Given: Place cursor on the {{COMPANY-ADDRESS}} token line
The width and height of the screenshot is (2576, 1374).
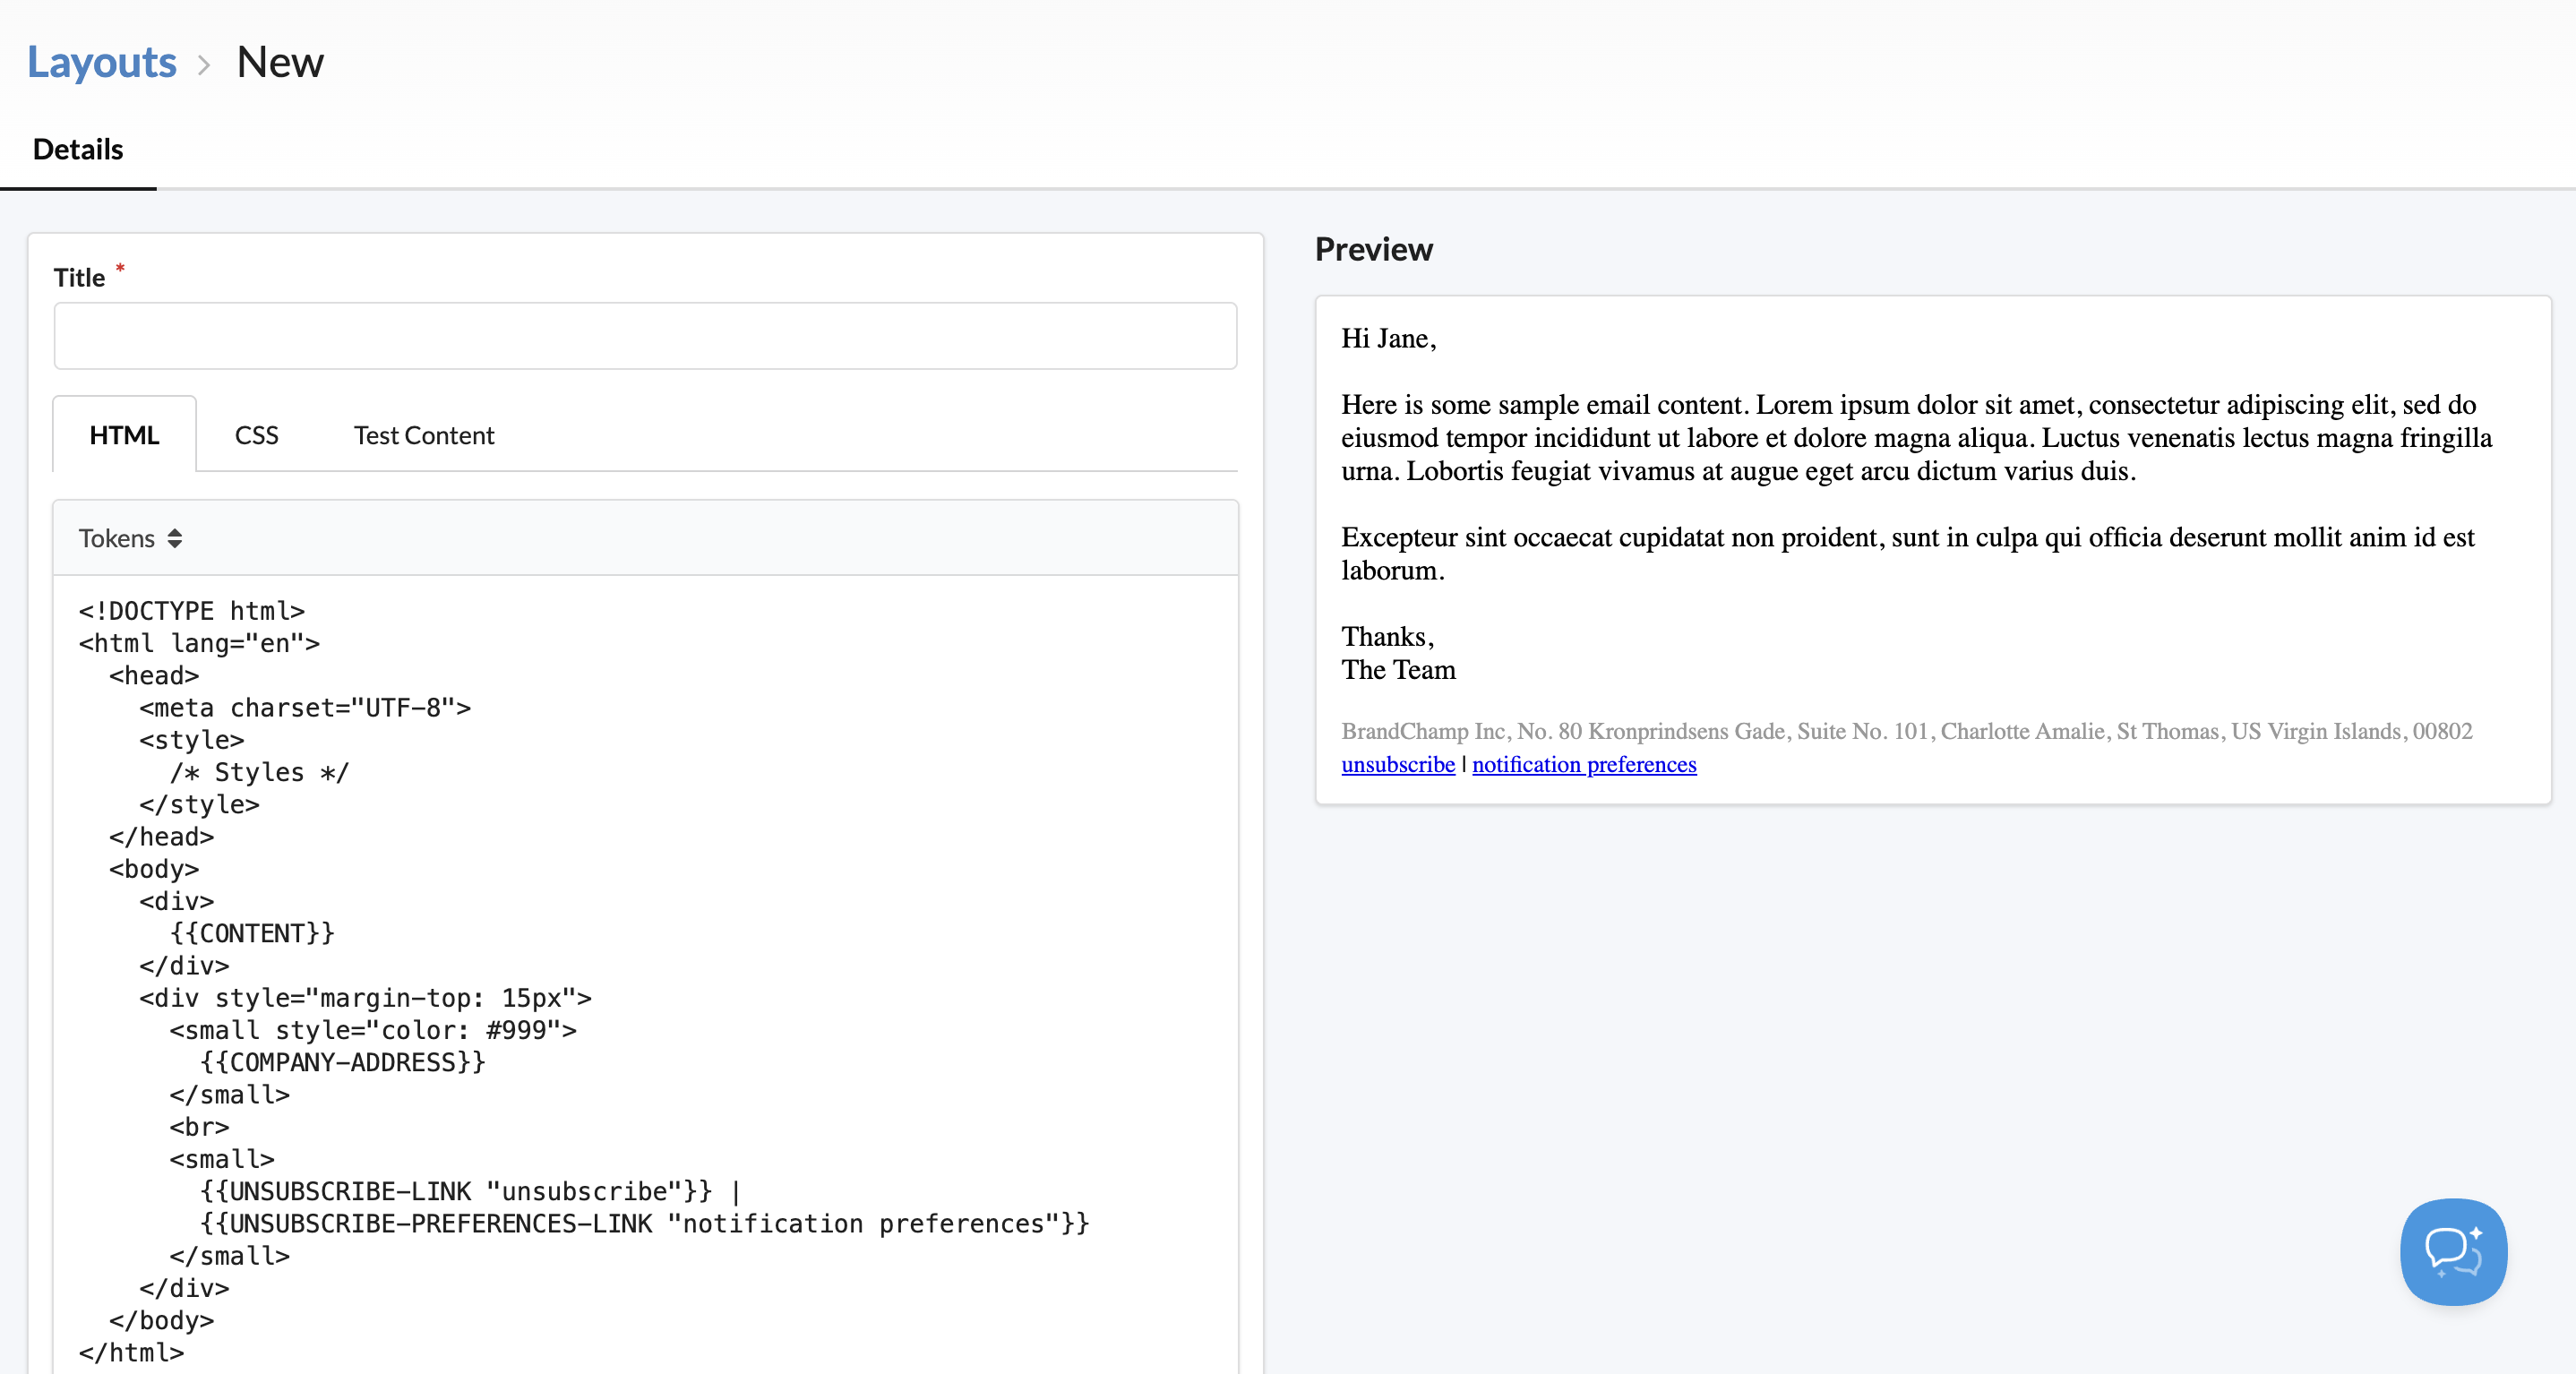Looking at the screenshot, I should point(342,1062).
